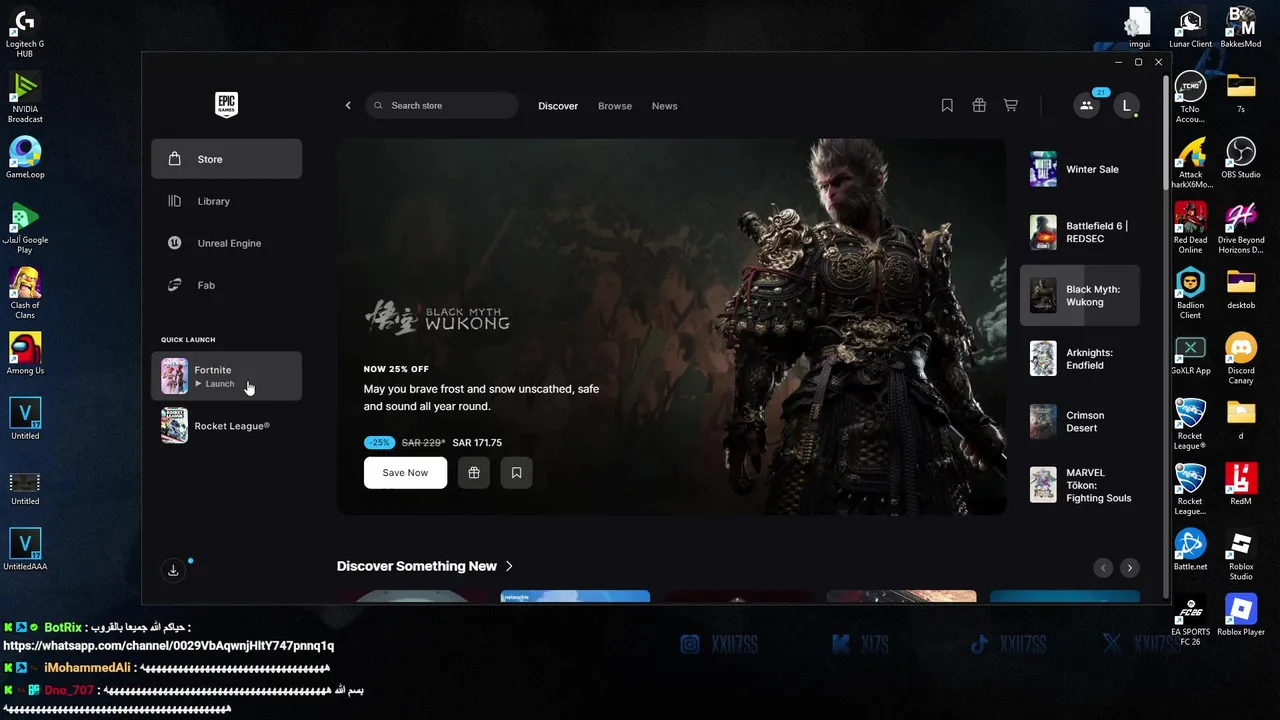The image size is (1280, 720).
Task: Select MARVEL Tōkon: Fighting Souls in list
Action: point(1080,485)
